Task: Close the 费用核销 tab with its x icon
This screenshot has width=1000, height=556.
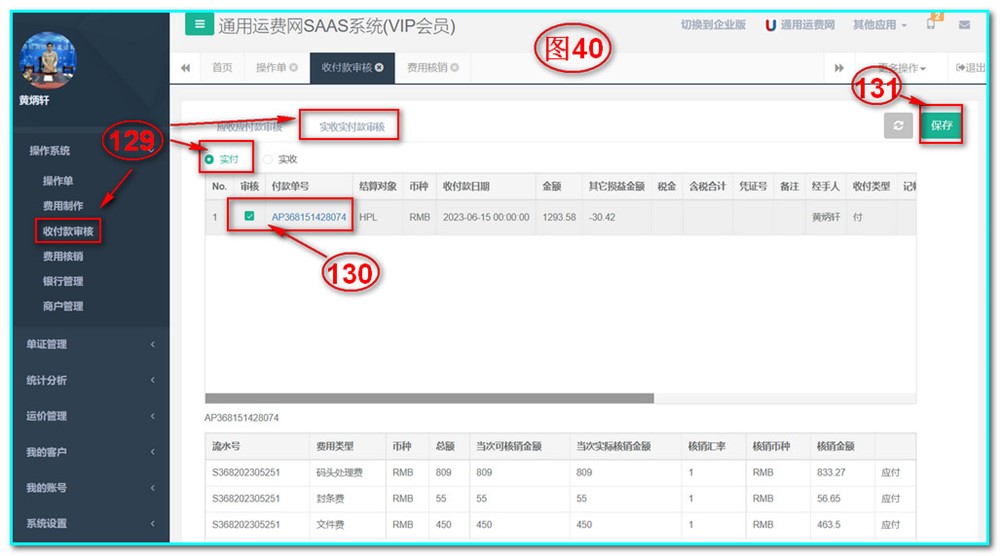Action: point(455,67)
